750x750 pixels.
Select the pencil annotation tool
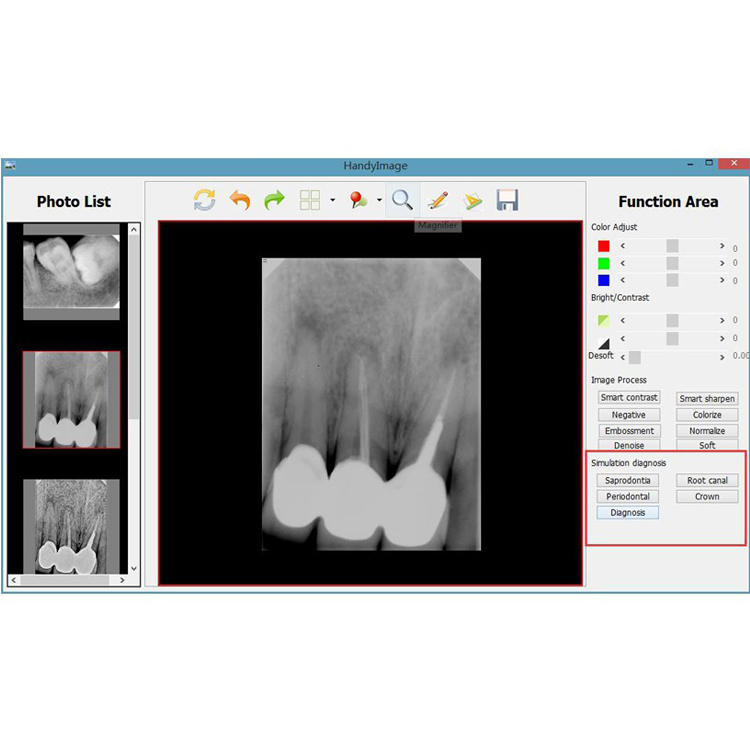tap(438, 200)
